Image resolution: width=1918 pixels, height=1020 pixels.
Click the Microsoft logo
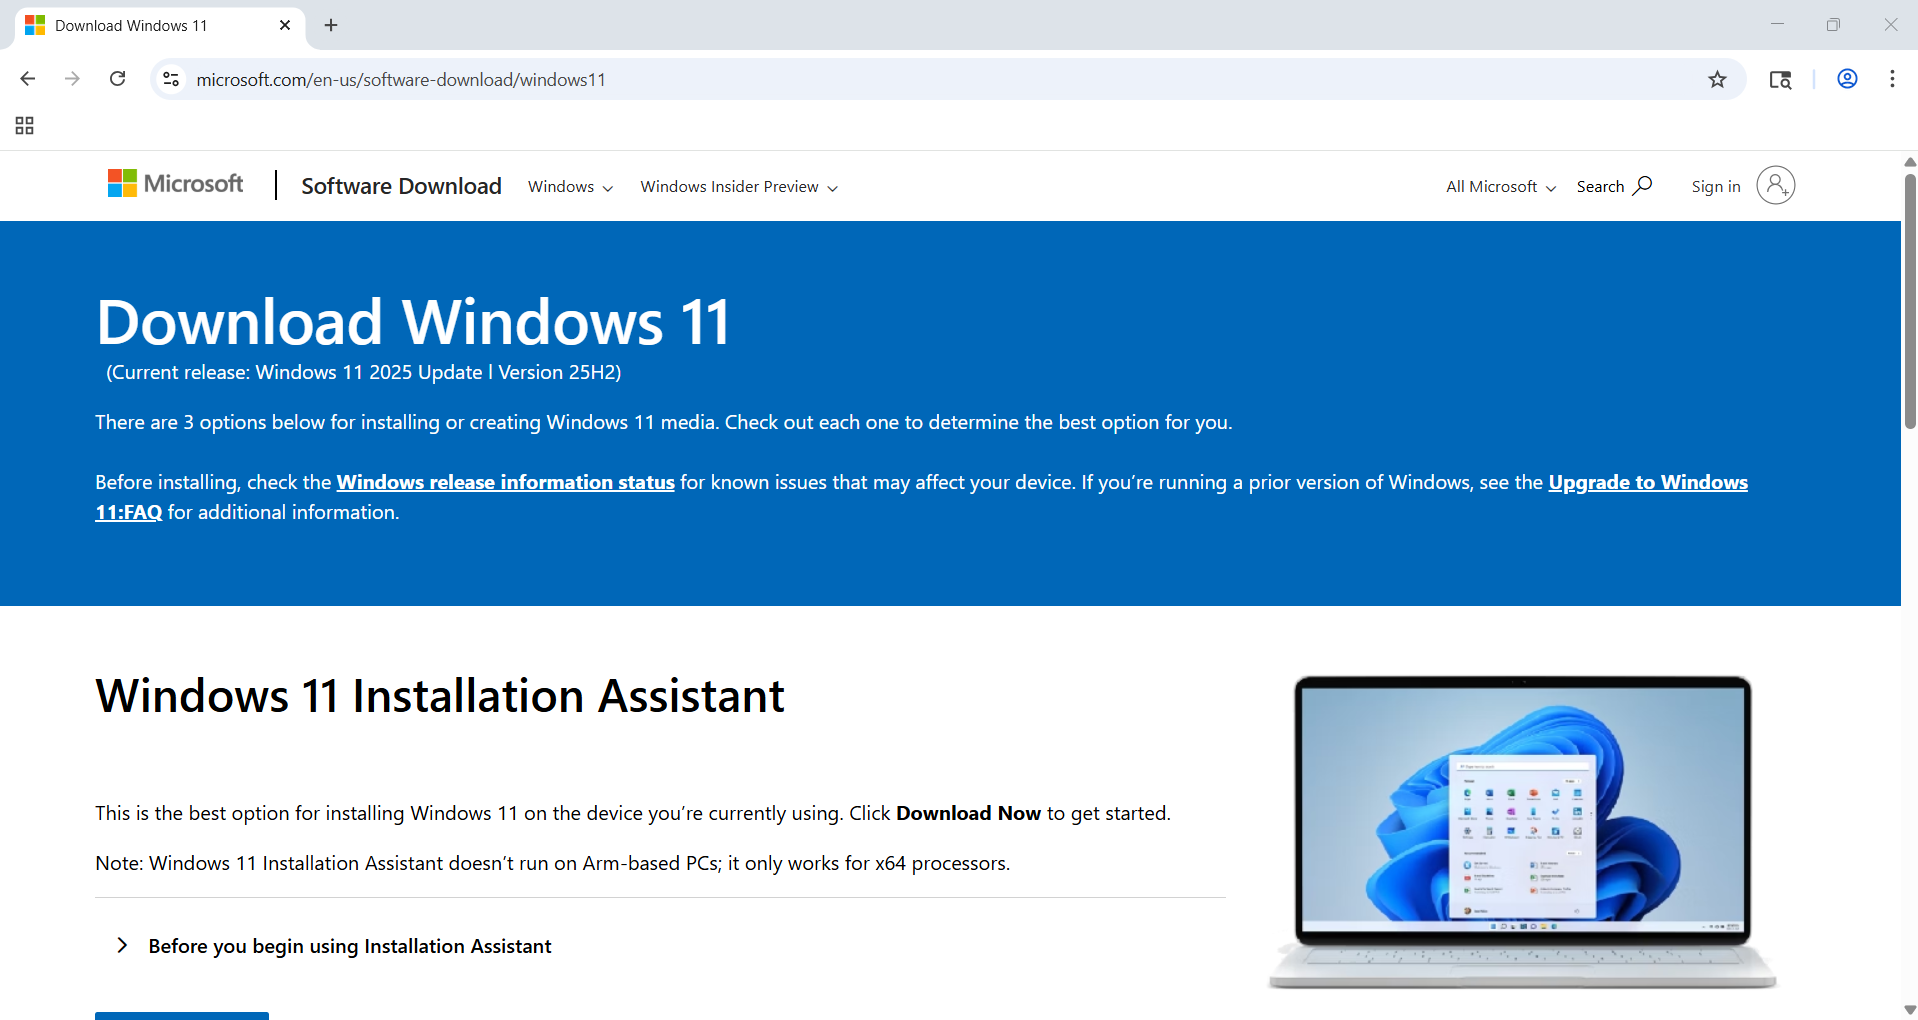176,184
